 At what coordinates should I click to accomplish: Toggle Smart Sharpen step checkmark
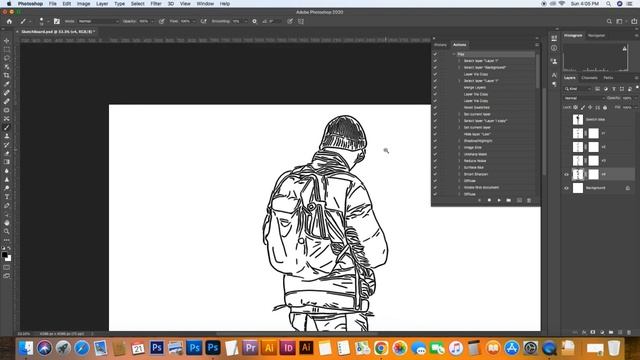tap(435, 174)
